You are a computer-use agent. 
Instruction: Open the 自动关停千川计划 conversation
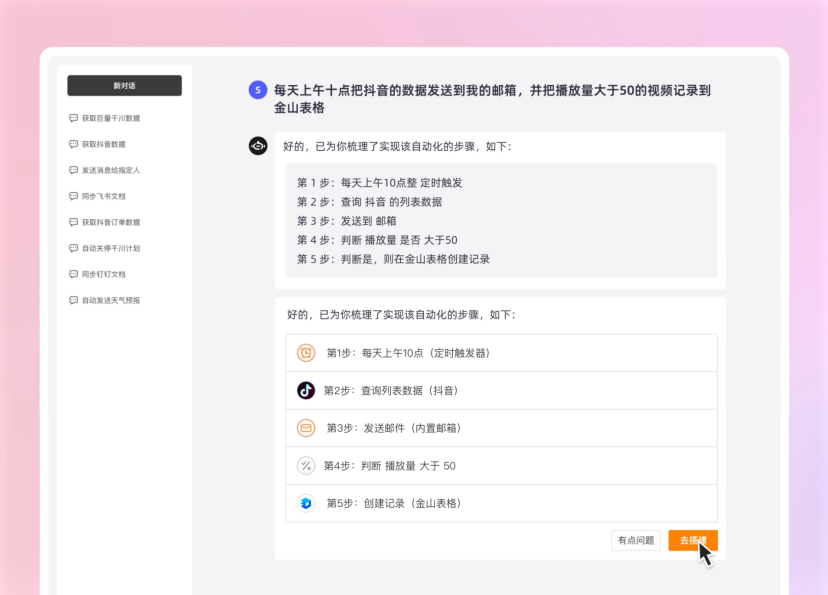click(x=110, y=248)
